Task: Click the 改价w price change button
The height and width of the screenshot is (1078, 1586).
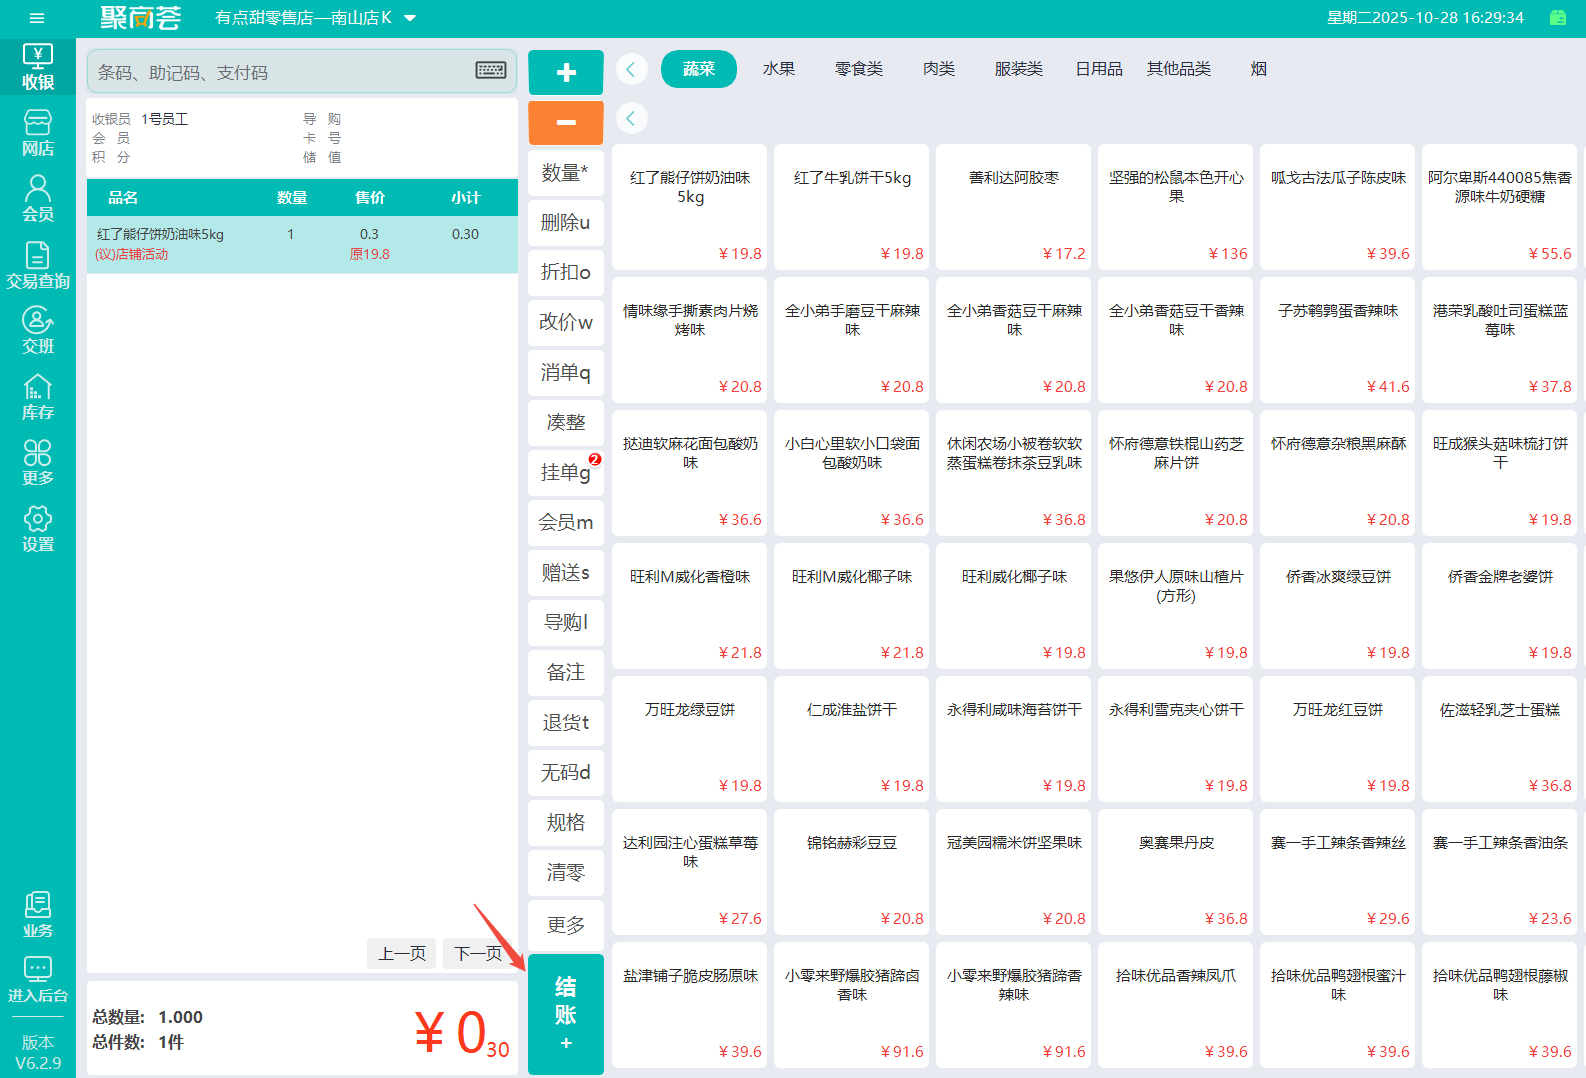Action: (566, 323)
